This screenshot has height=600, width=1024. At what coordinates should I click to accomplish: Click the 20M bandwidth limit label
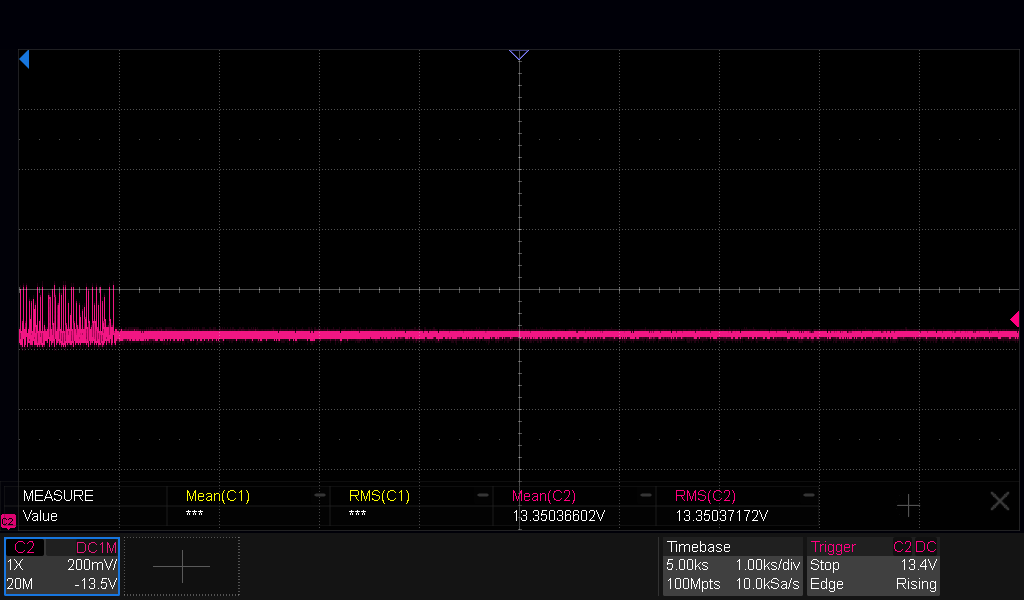[x=20, y=584]
